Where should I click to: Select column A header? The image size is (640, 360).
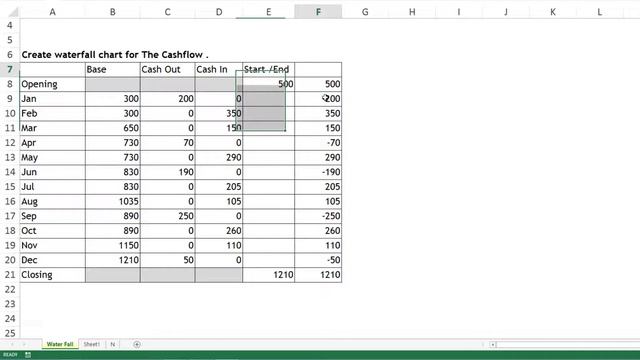53,12
